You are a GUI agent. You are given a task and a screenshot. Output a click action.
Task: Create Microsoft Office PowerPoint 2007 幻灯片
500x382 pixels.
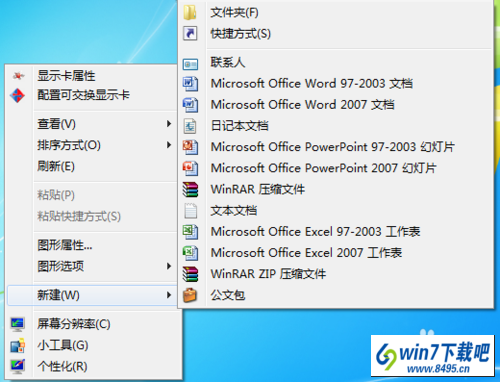pos(323,168)
